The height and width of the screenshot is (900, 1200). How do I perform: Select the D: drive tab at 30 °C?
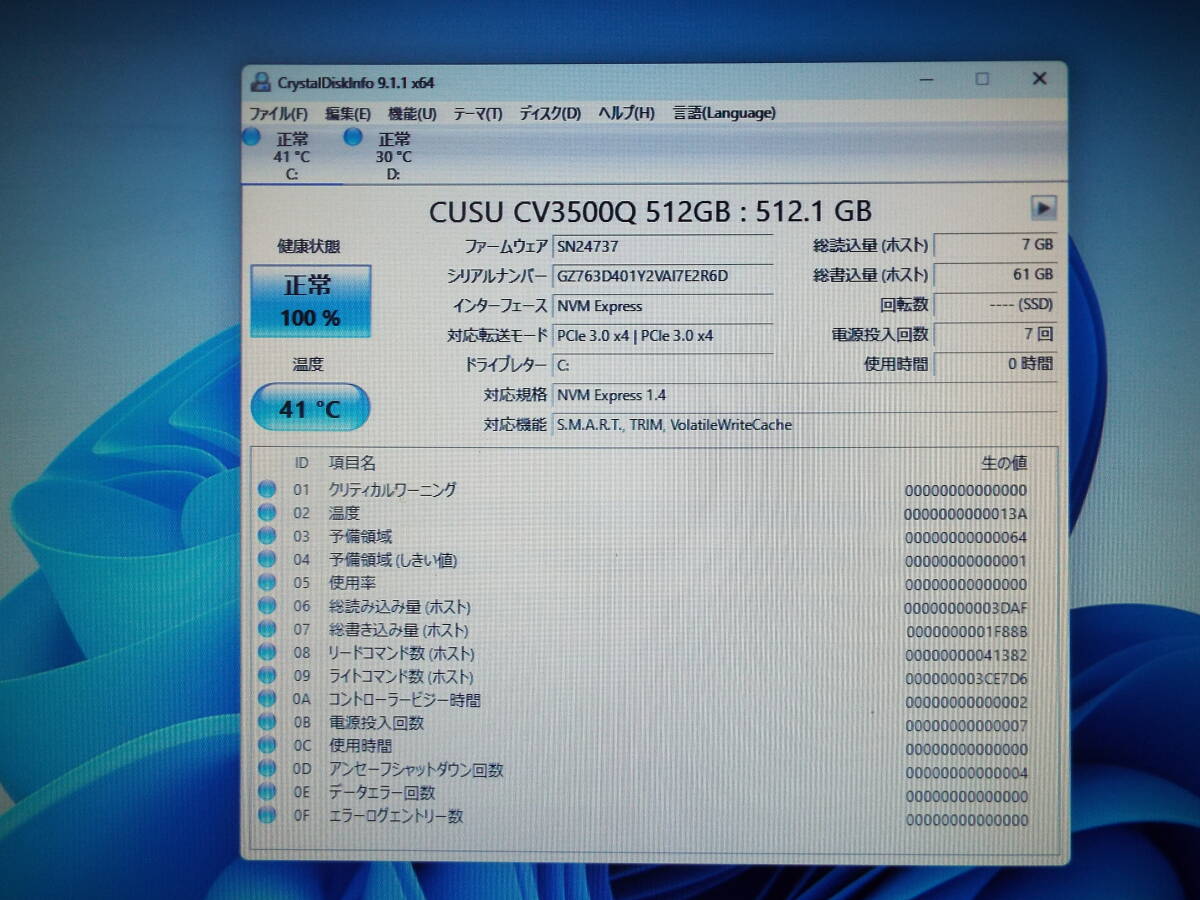click(393, 155)
